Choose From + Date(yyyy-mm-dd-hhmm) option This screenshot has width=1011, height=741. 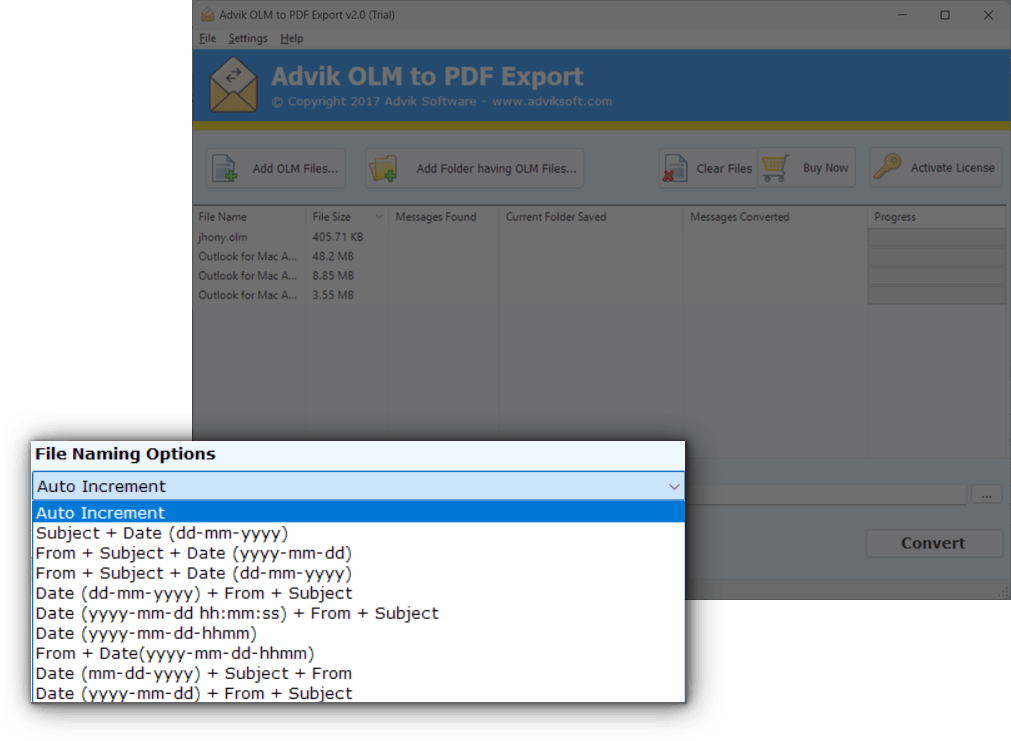tap(358, 653)
